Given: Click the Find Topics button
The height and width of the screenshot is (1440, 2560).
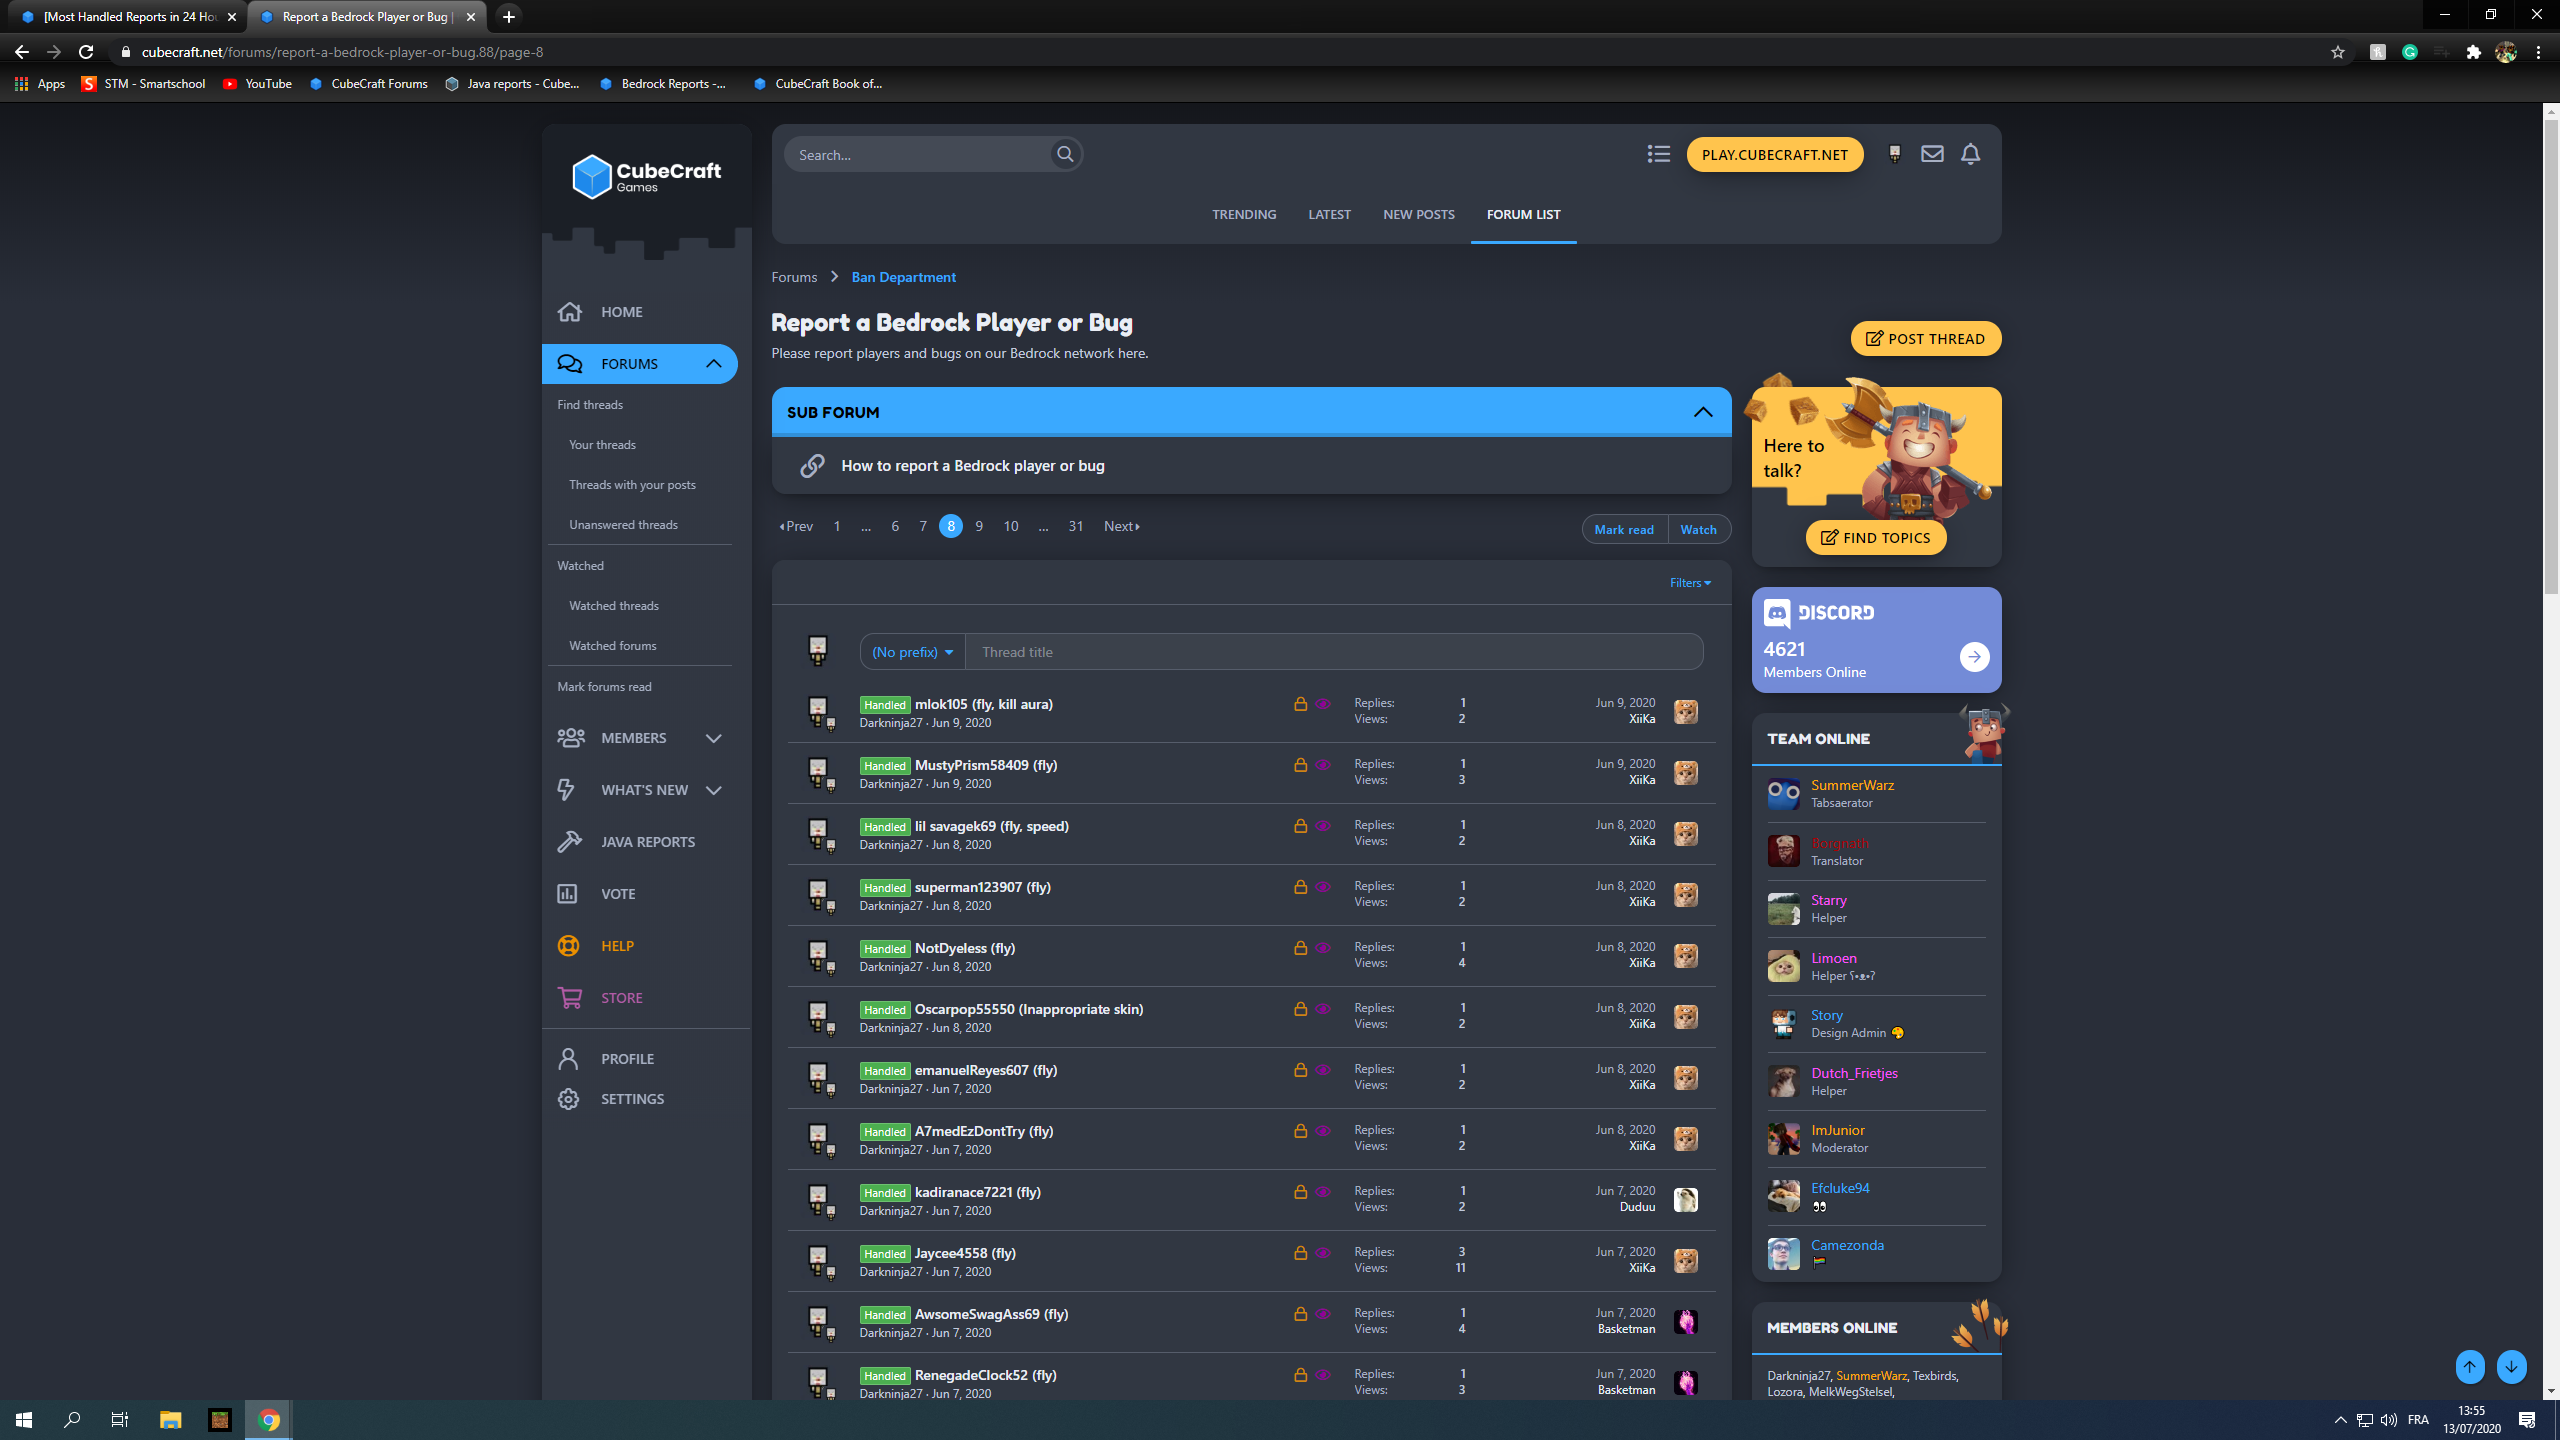Looking at the screenshot, I should point(1875,538).
